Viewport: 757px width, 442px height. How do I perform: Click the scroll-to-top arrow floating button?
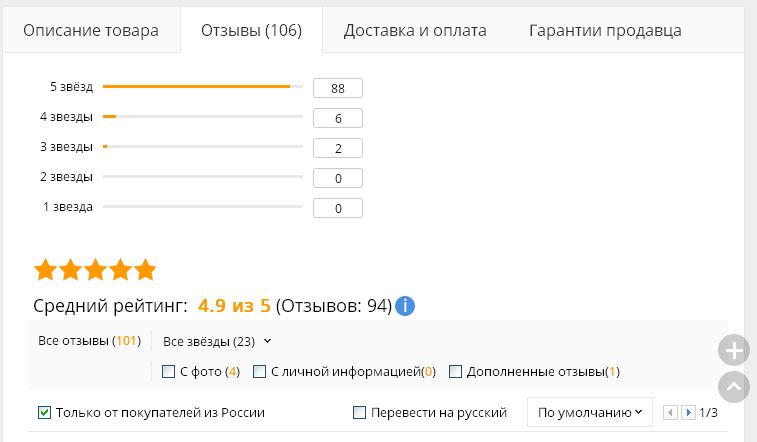pos(733,387)
